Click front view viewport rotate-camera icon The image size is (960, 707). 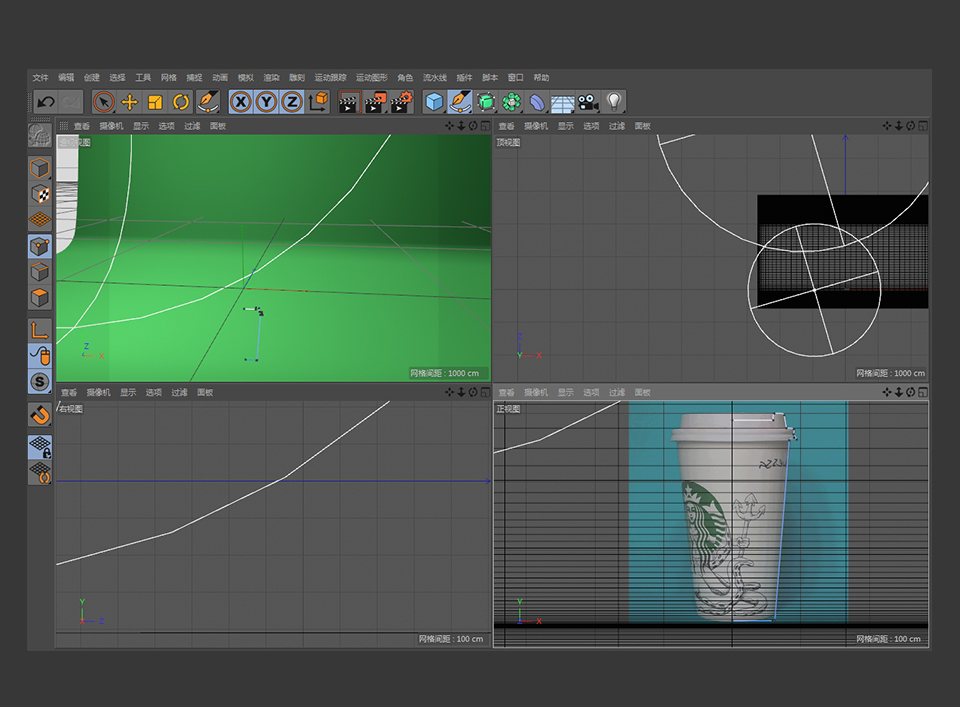click(910, 392)
